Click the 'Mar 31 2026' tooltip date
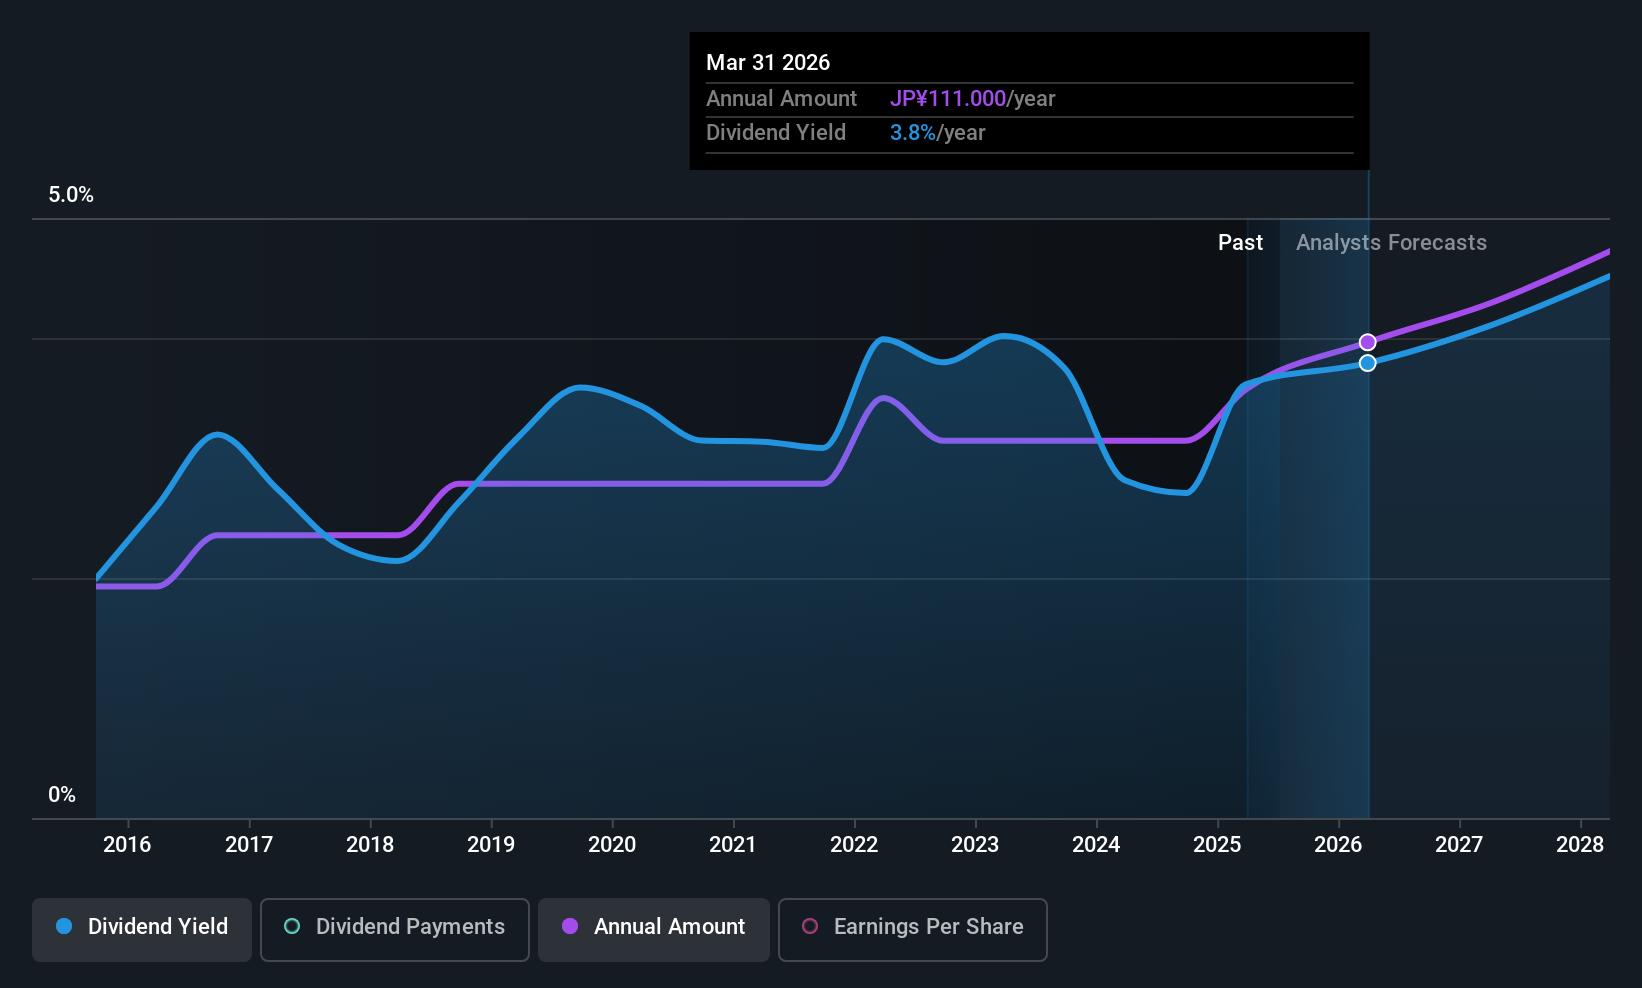Image resolution: width=1642 pixels, height=988 pixels. click(x=768, y=62)
